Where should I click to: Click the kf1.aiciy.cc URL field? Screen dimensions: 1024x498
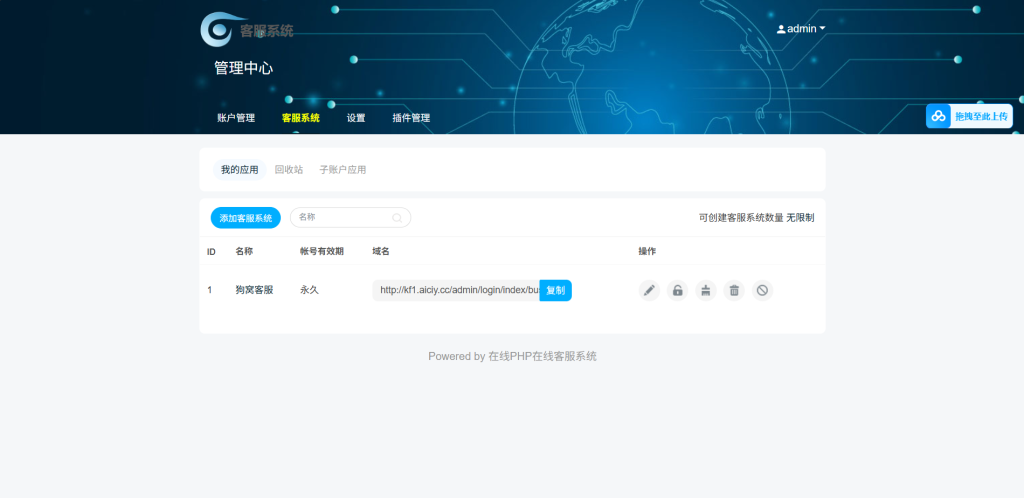(x=456, y=290)
